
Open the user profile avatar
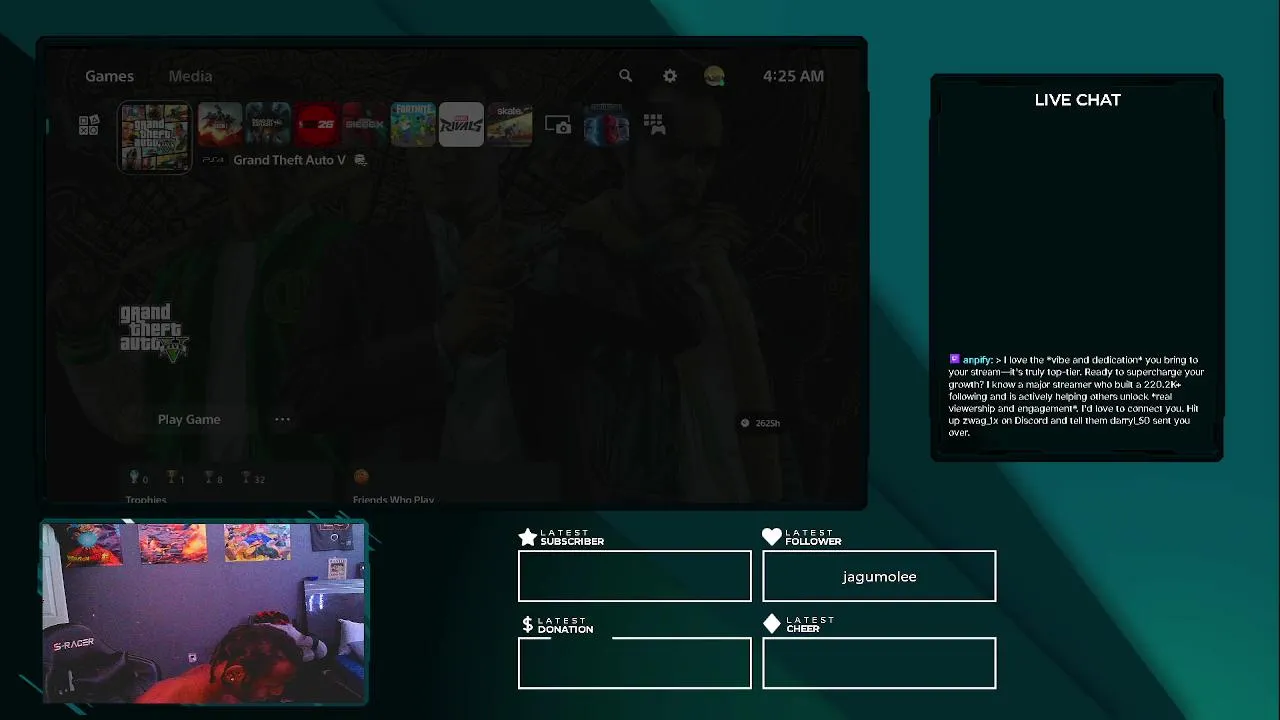714,76
